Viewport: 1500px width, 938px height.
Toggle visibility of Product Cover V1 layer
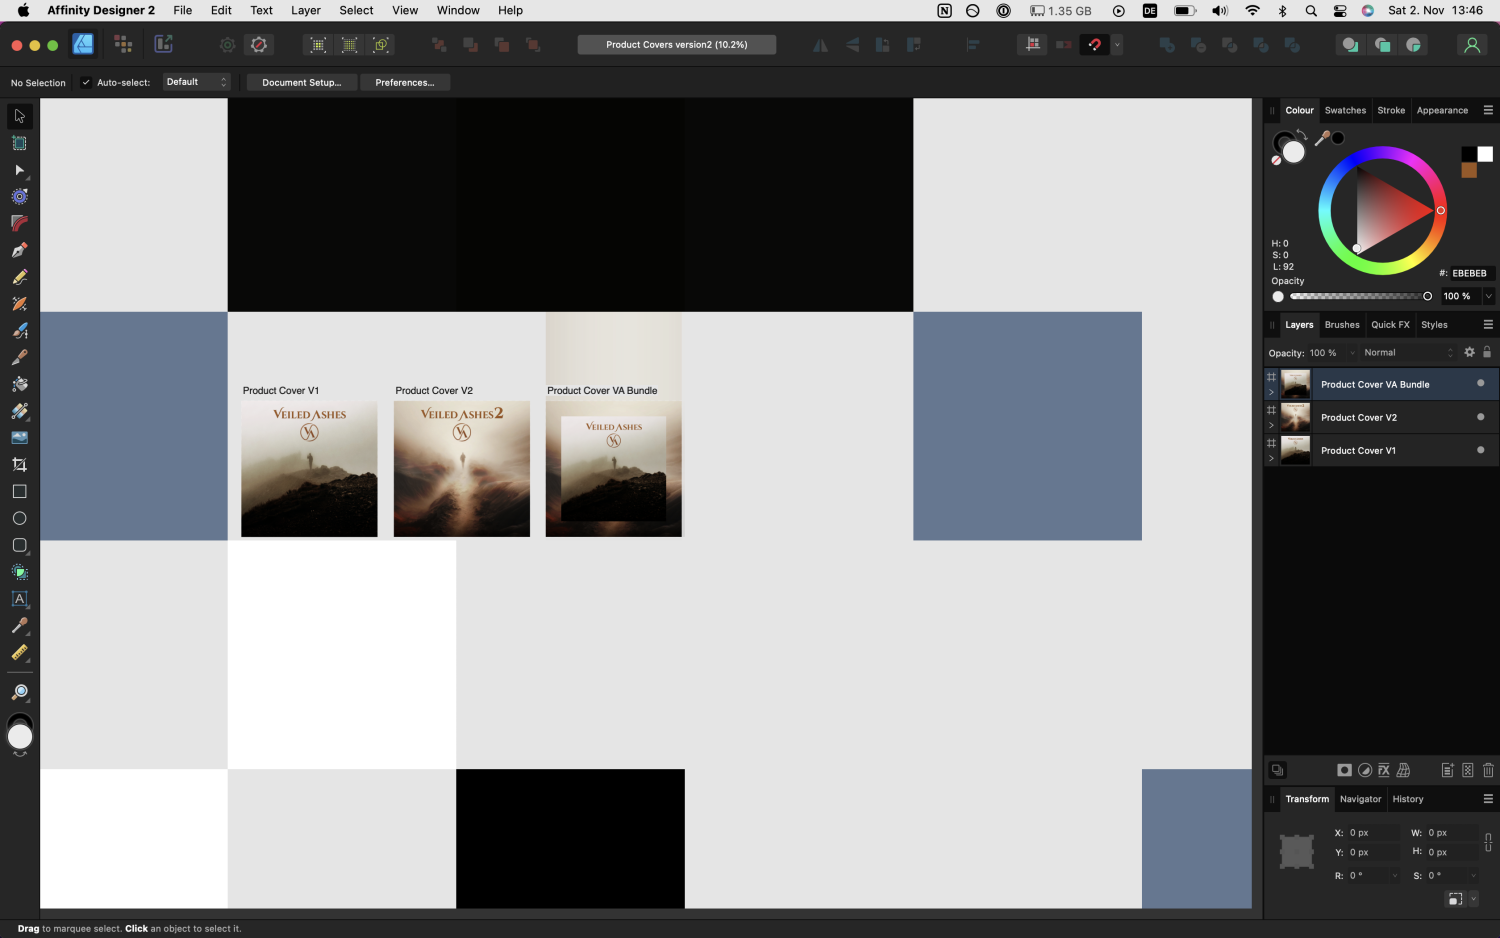[x=1480, y=450]
